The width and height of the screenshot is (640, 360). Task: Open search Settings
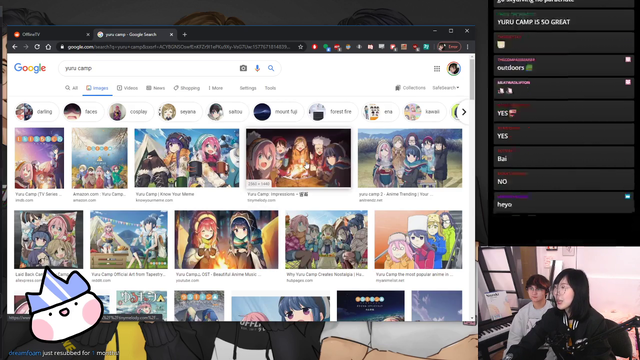pos(248,88)
